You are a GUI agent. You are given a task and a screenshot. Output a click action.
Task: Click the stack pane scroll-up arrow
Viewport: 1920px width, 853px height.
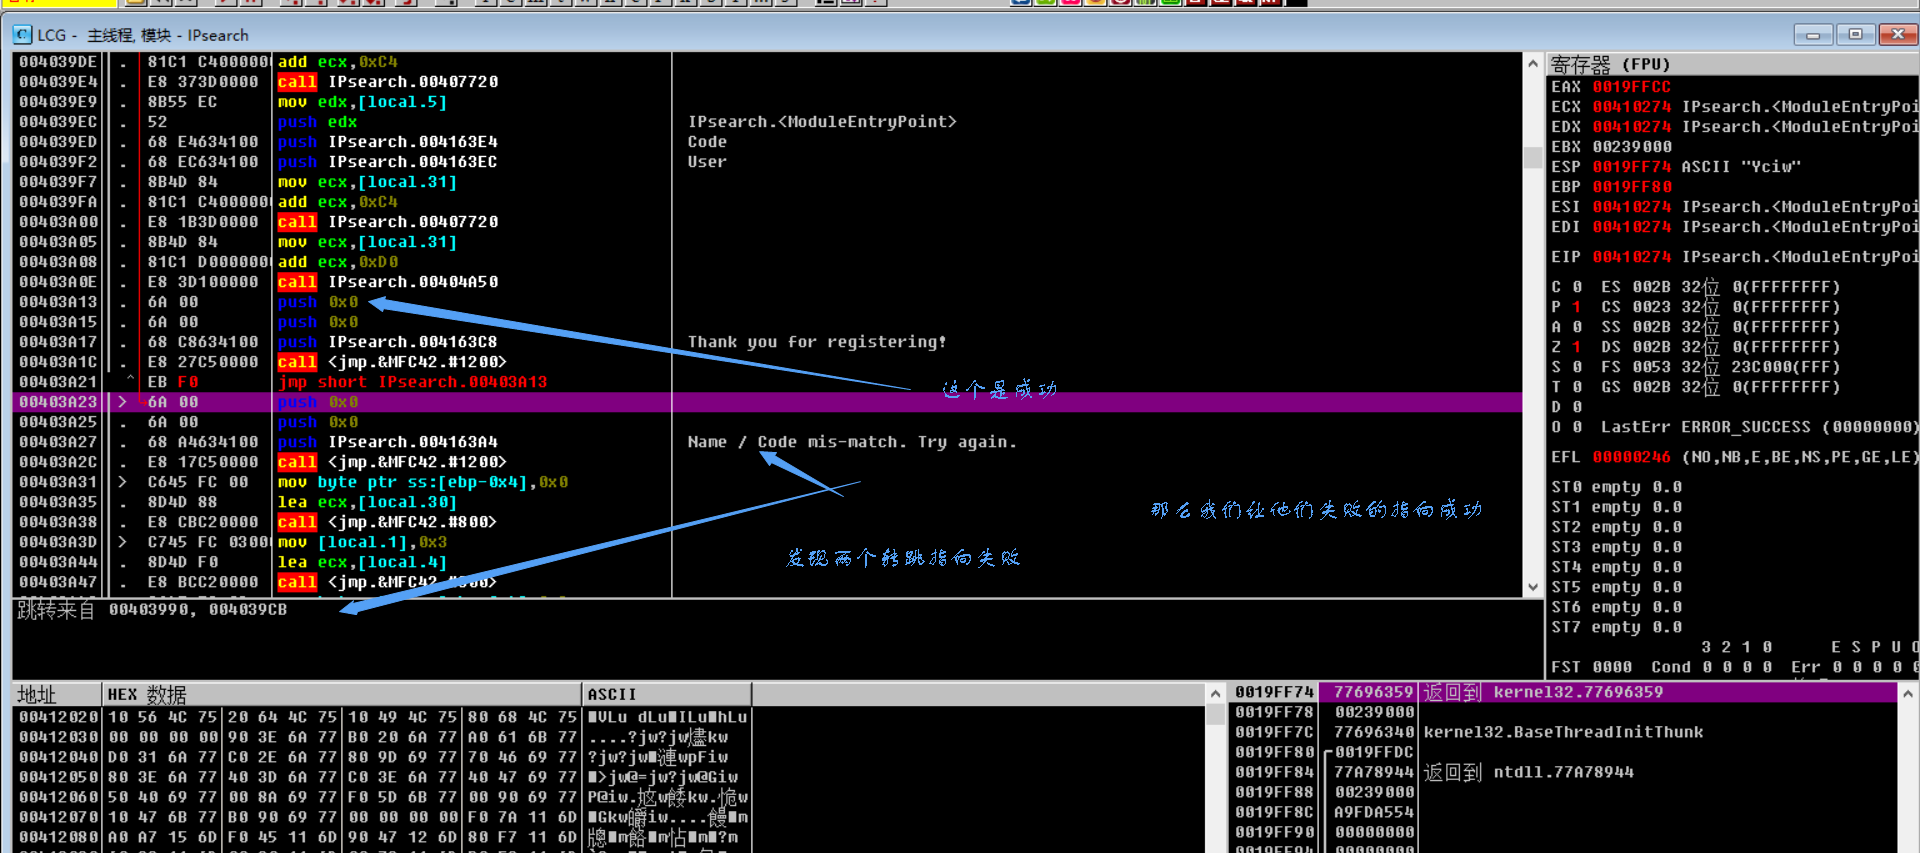tap(1908, 694)
